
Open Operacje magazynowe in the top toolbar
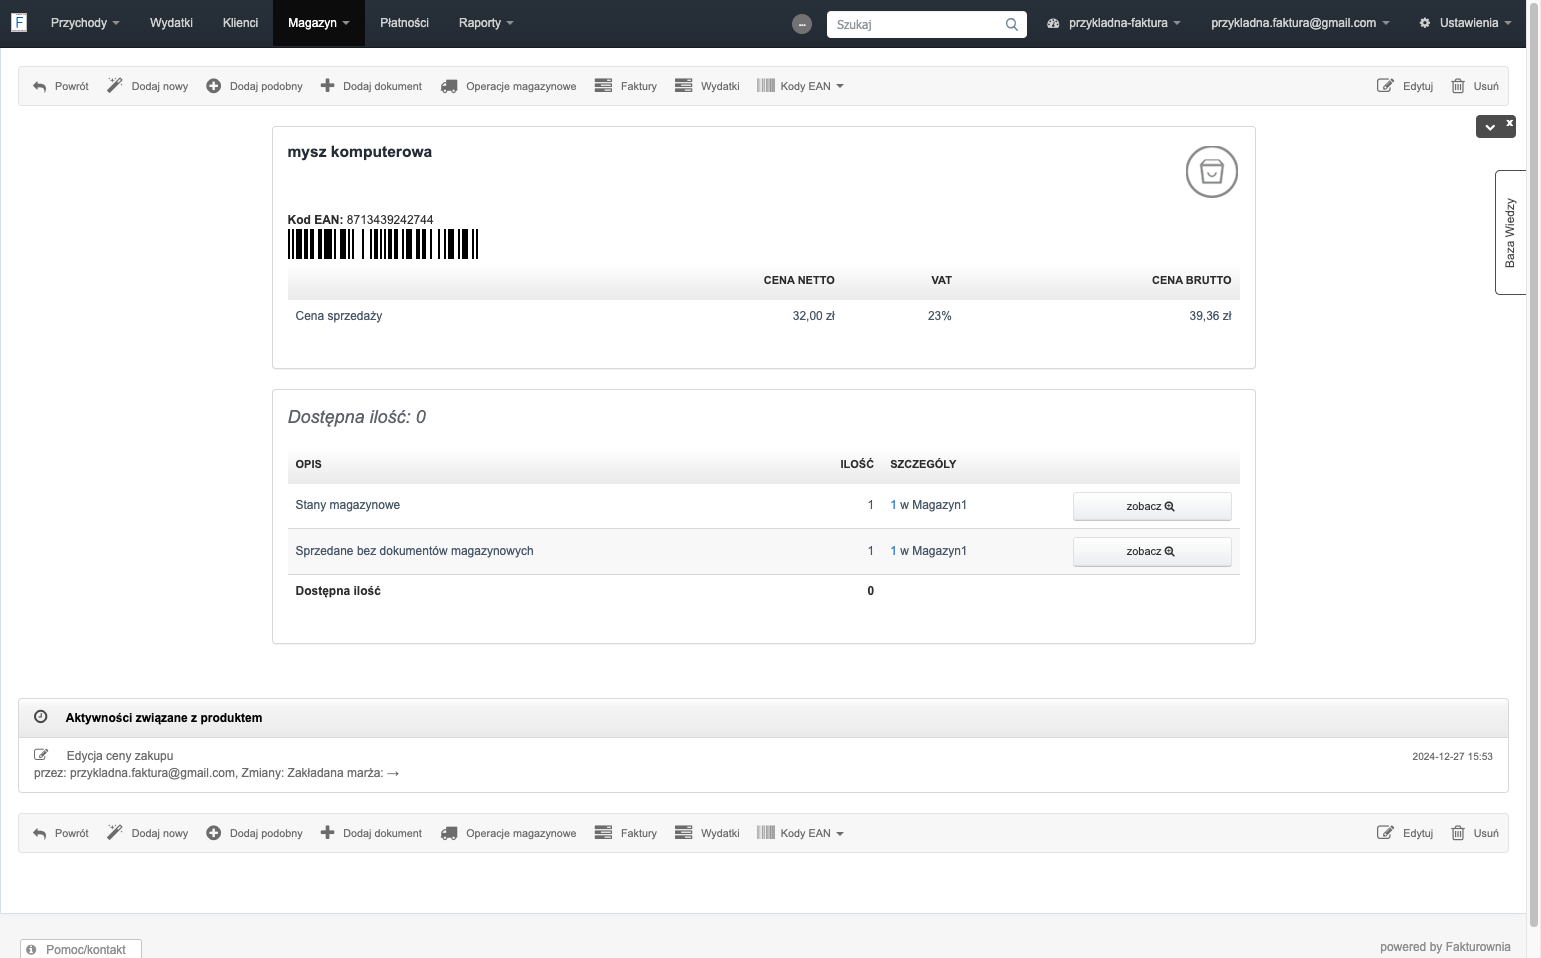pyautogui.click(x=509, y=86)
